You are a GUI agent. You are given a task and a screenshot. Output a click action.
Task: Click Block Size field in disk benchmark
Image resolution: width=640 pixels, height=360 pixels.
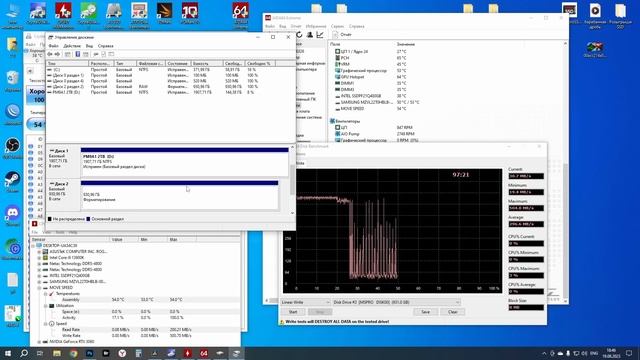pyautogui.click(x=526, y=307)
